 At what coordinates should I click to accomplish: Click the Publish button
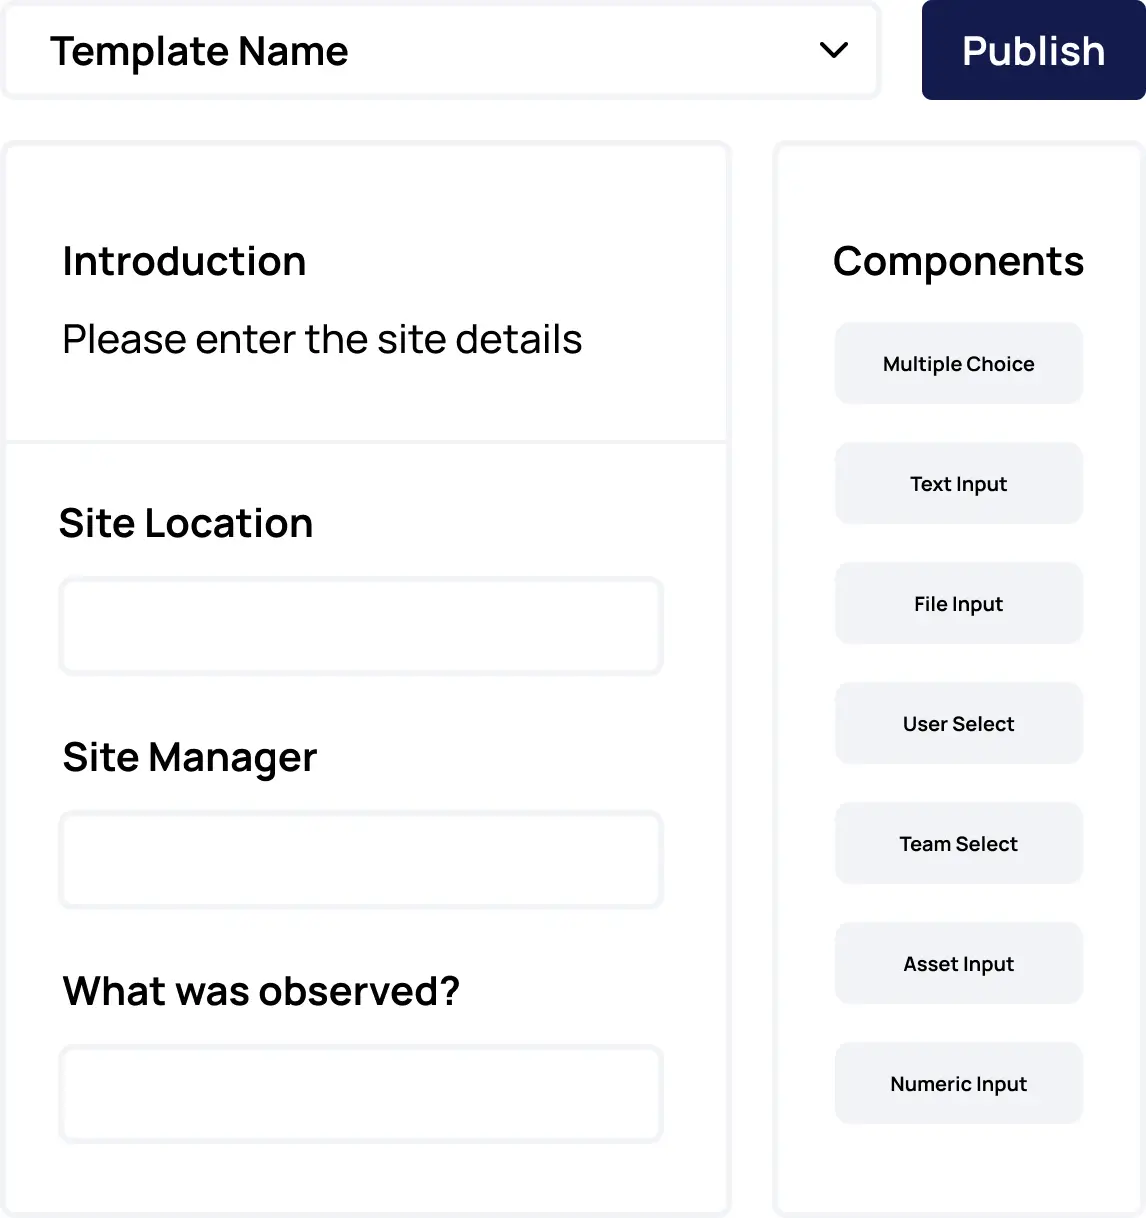tap(1033, 50)
